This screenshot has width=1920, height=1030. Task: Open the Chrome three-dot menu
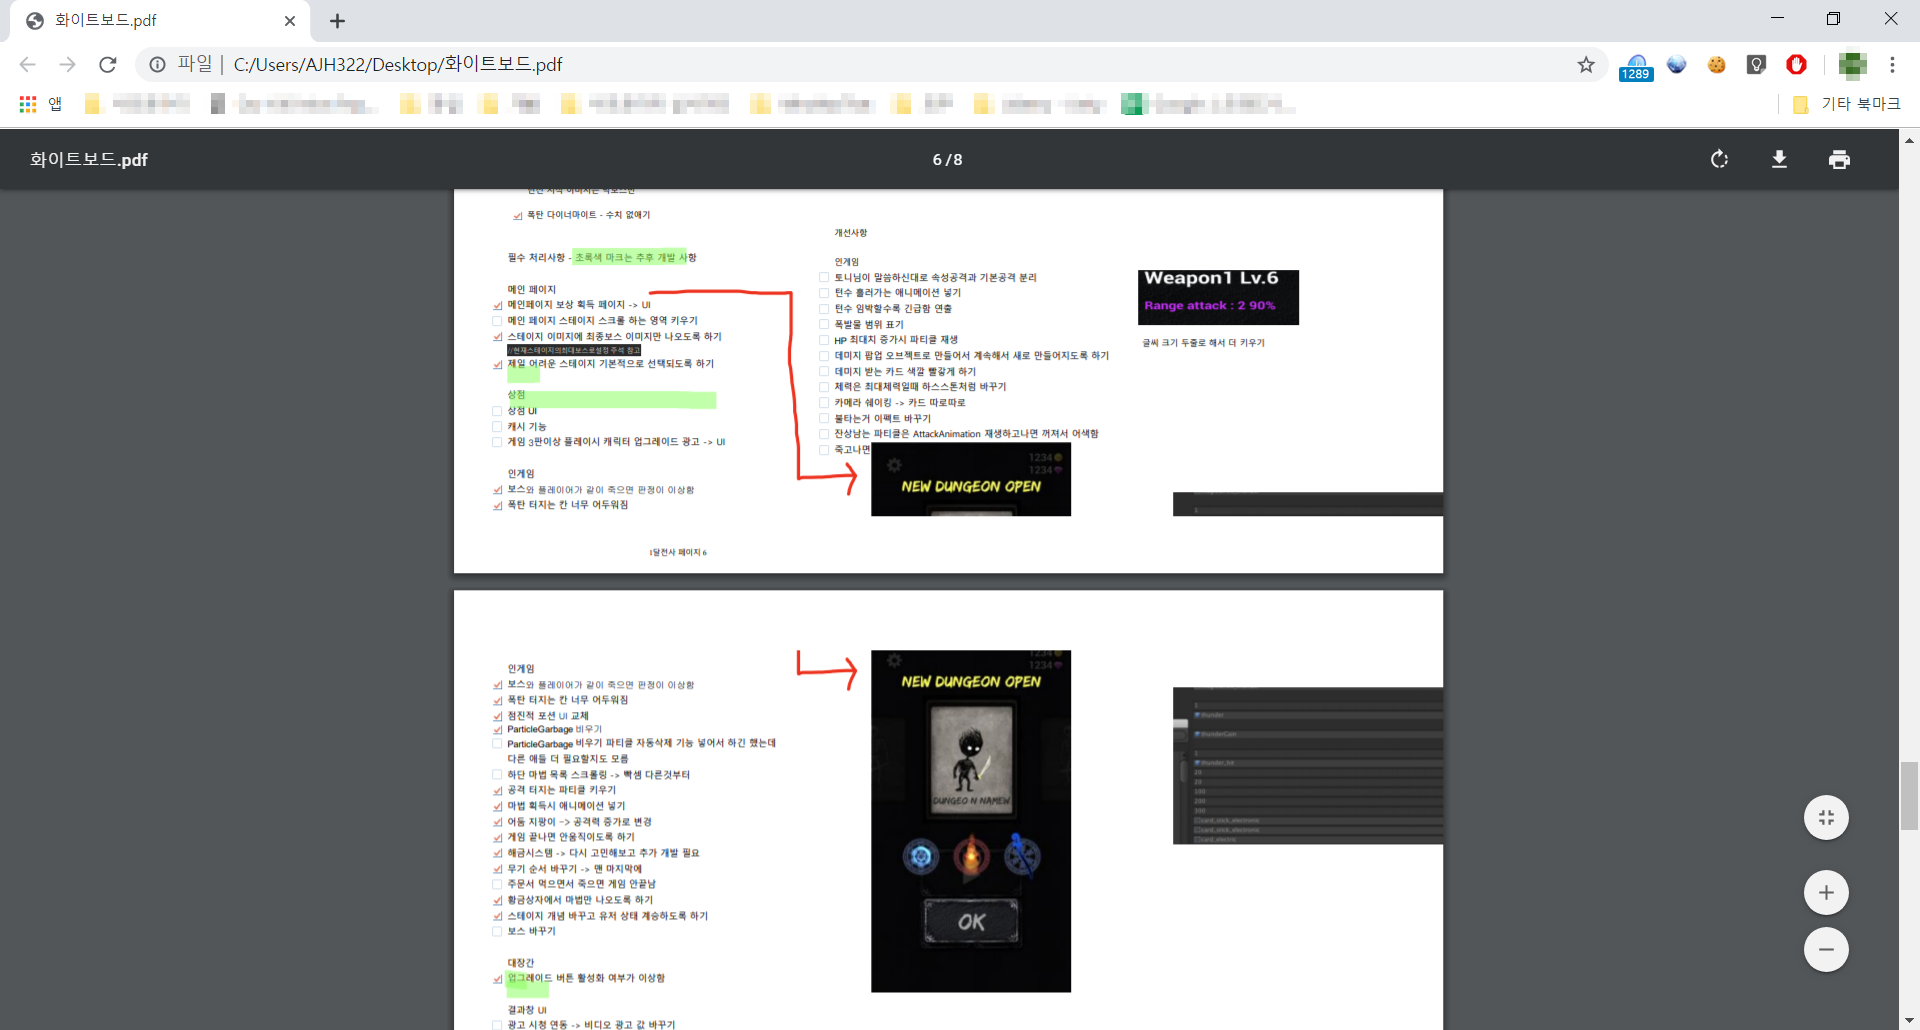(1892, 65)
